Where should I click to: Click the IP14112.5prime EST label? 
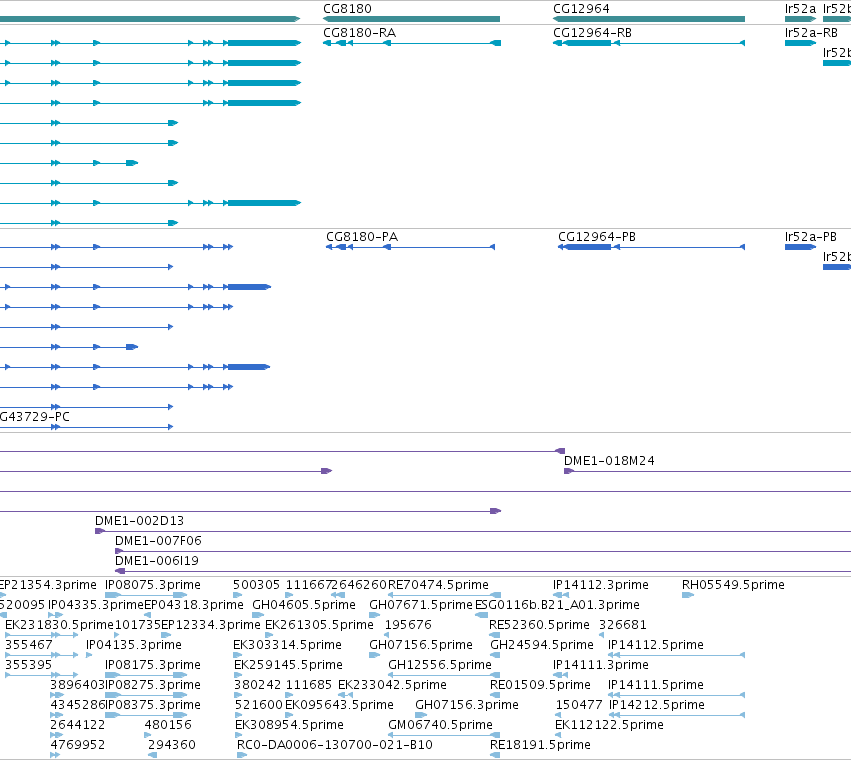(x=656, y=645)
